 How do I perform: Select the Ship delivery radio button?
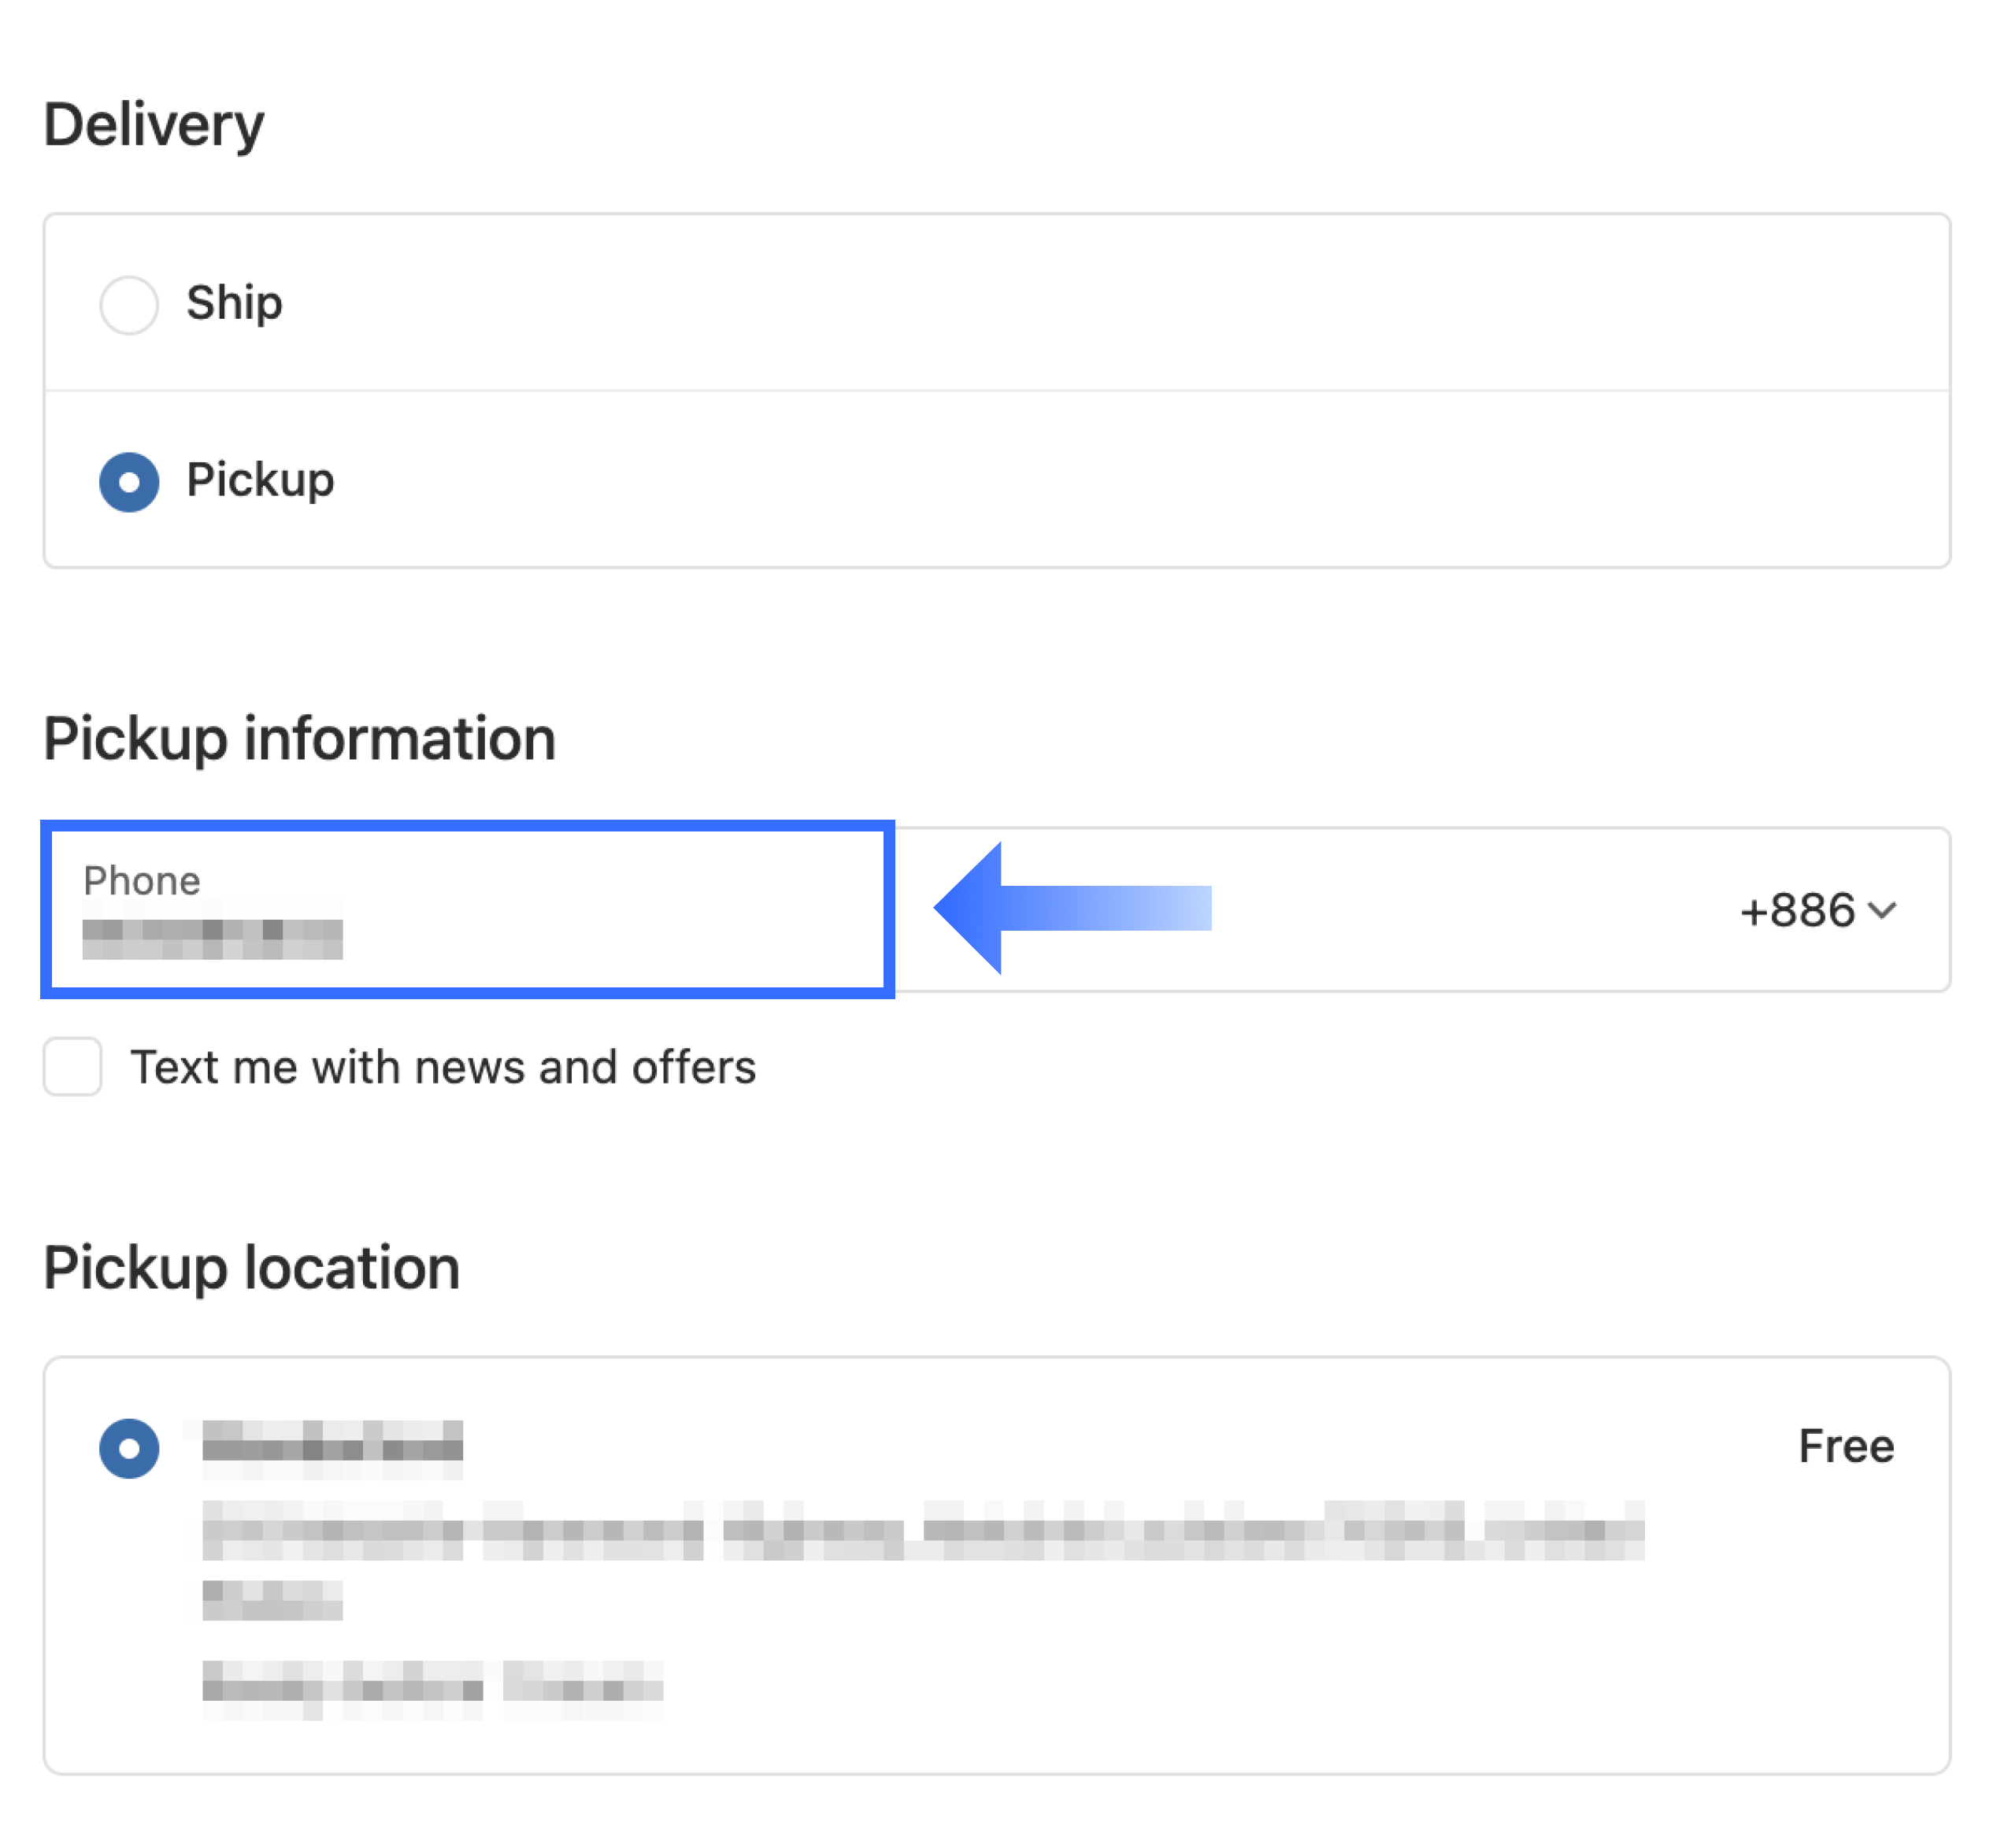(x=129, y=304)
